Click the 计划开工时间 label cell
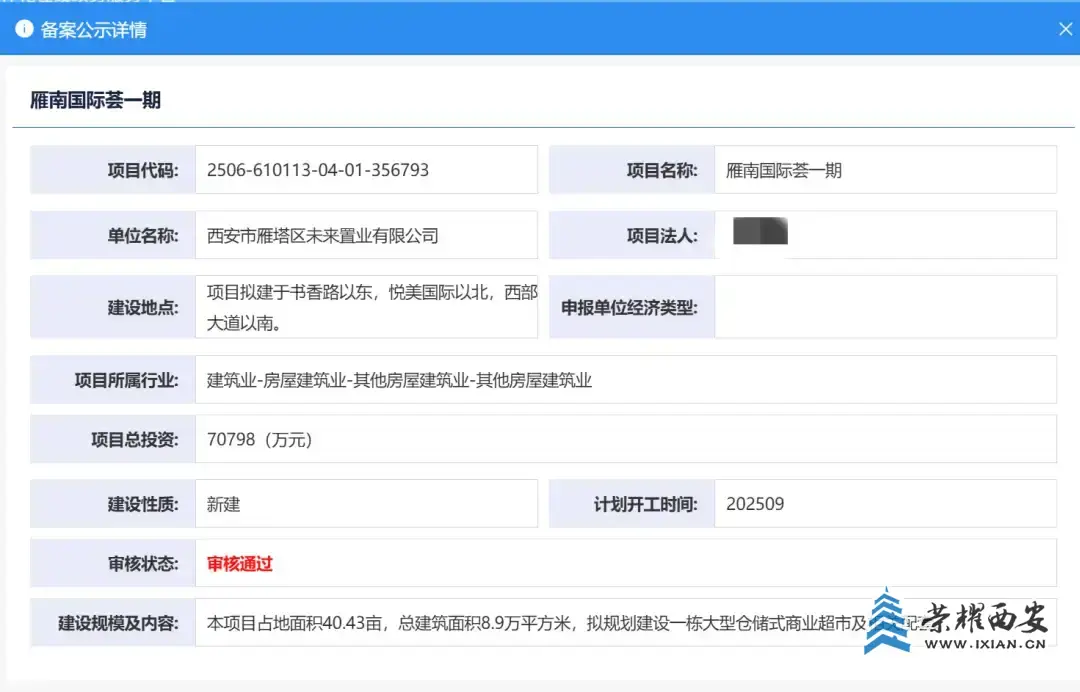The image size is (1080, 692). [632, 504]
